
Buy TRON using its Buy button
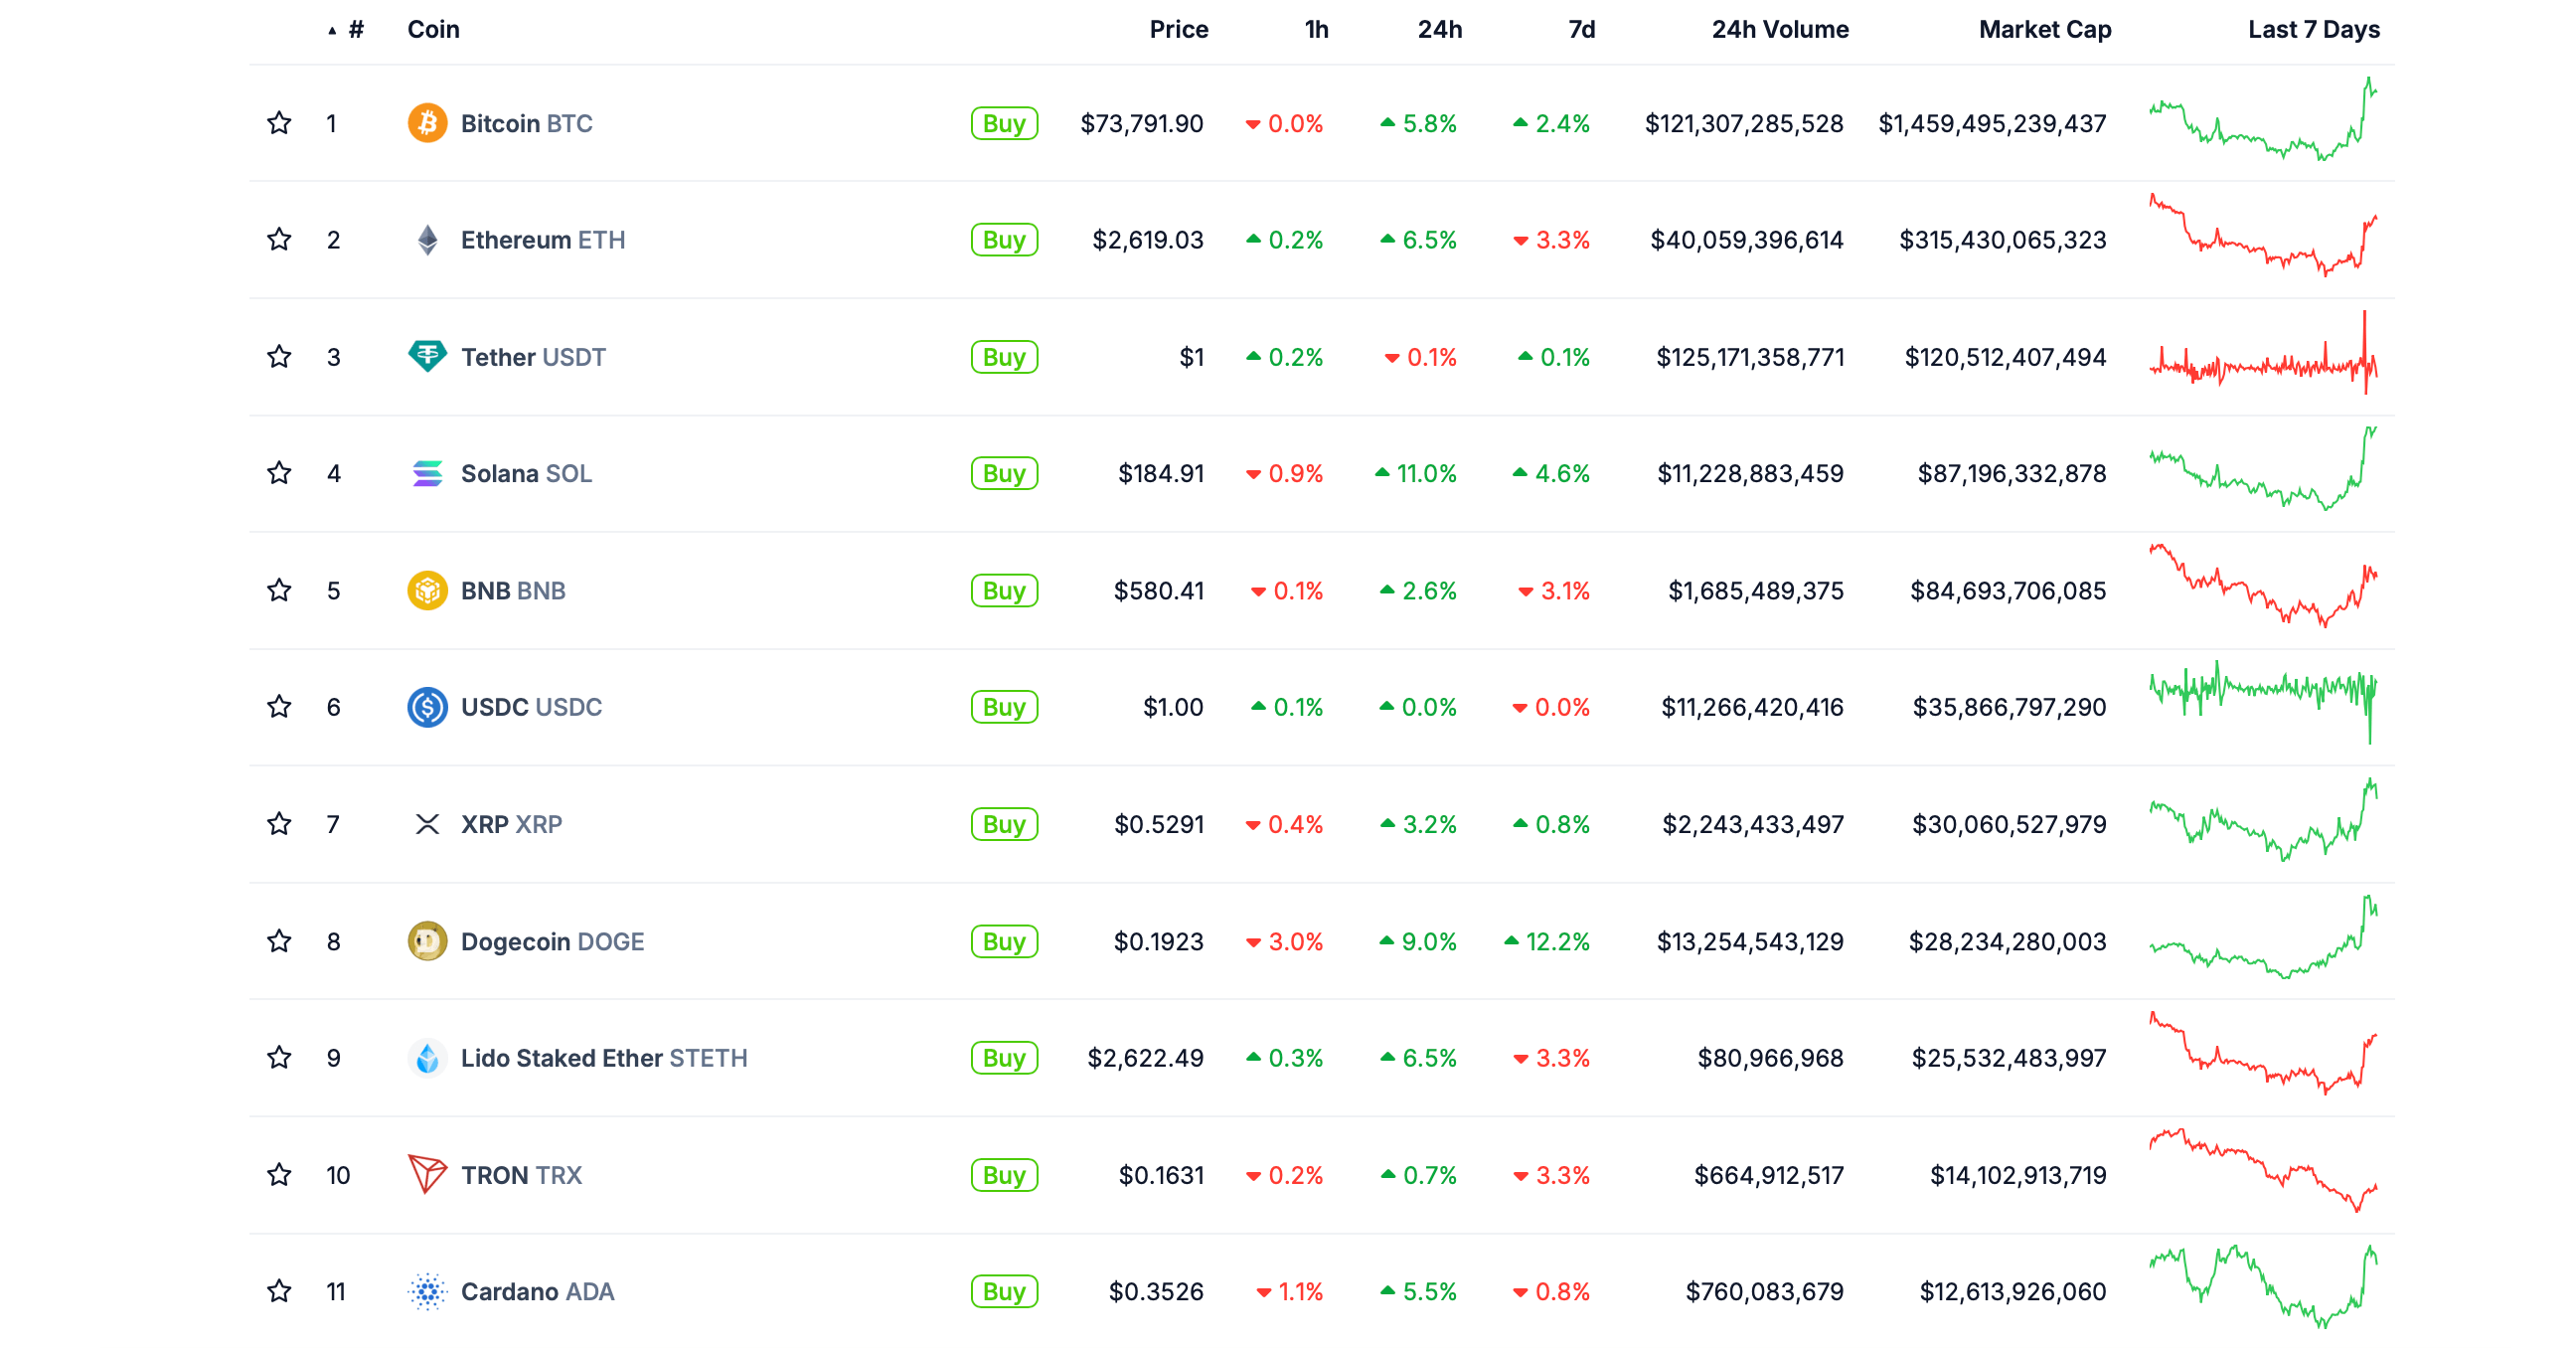(x=1004, y=1175)
